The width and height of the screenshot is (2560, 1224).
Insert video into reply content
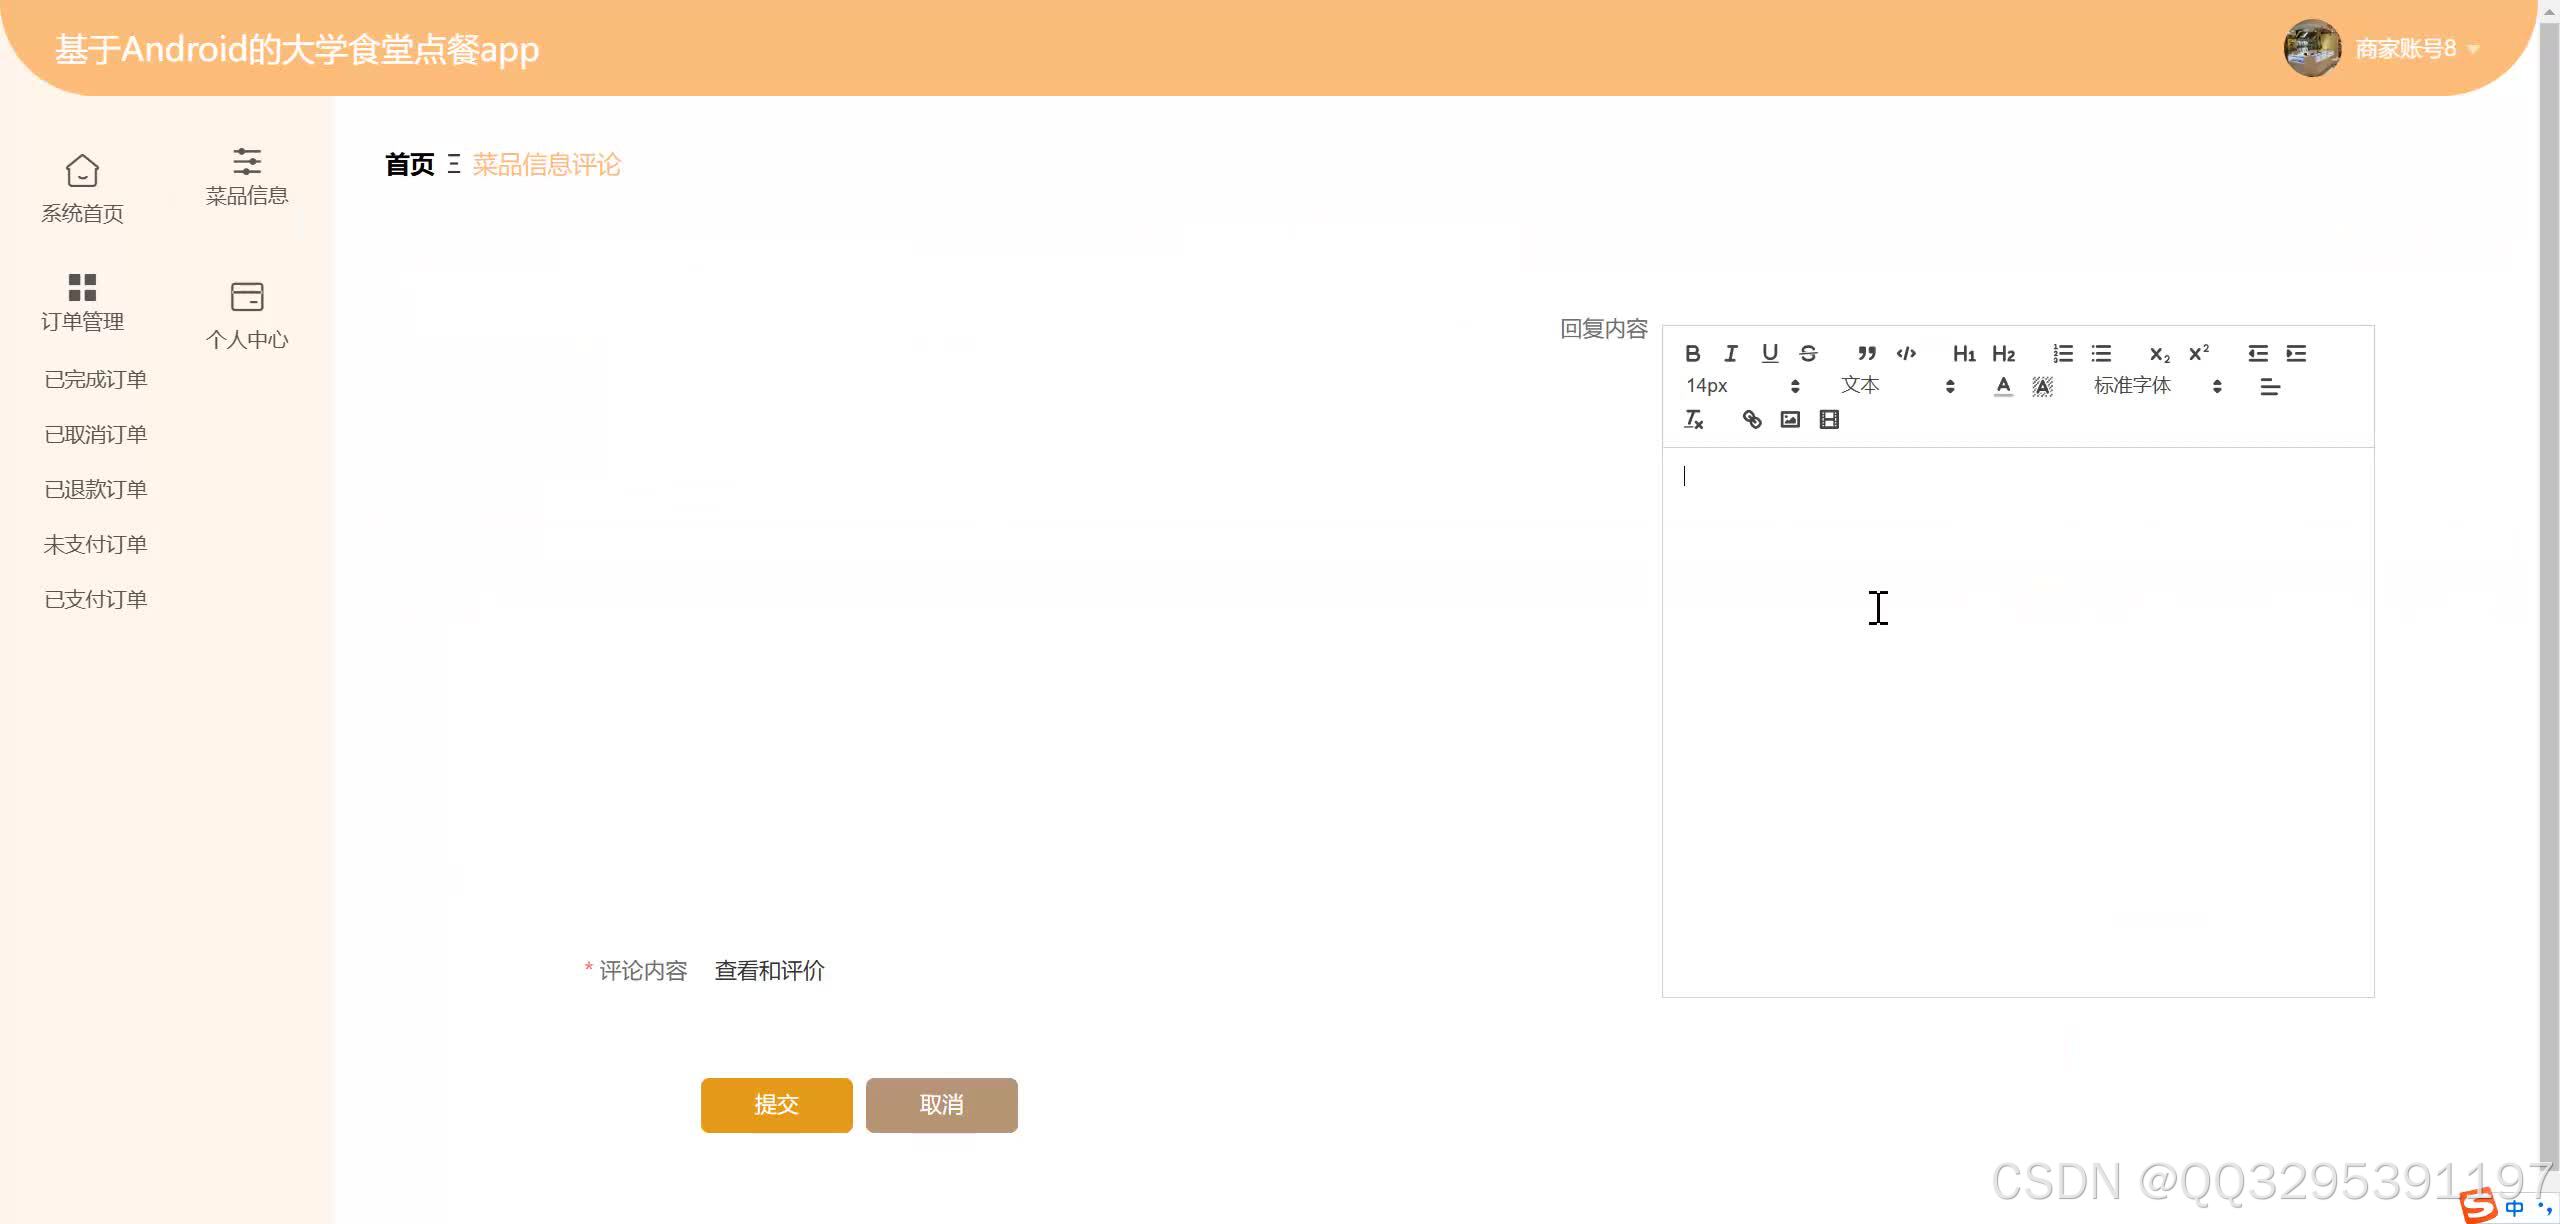point(1829,420)
